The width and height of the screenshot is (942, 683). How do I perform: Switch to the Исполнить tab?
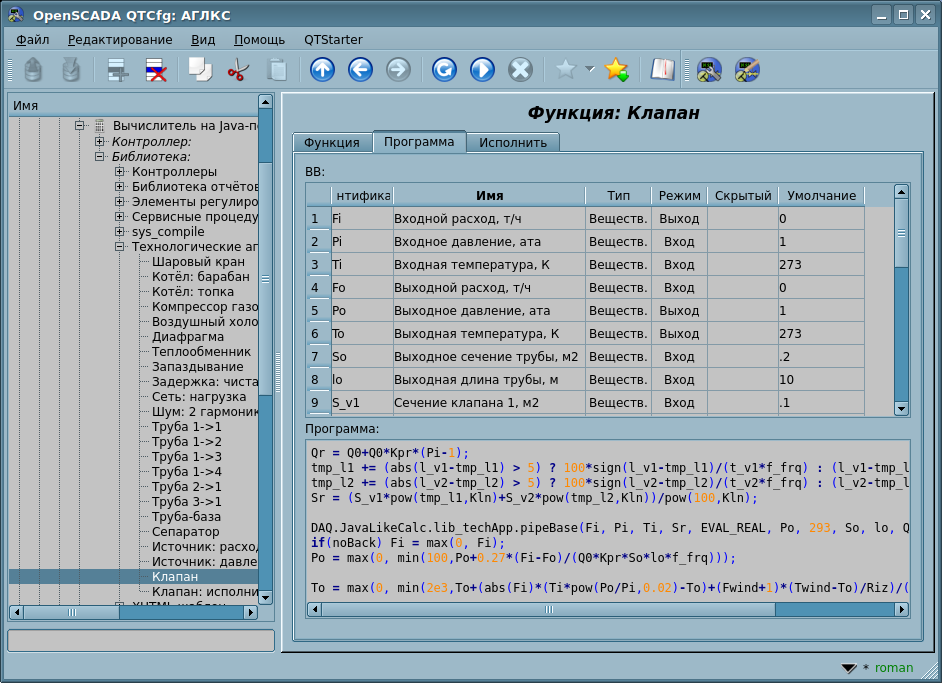point(512,142)
